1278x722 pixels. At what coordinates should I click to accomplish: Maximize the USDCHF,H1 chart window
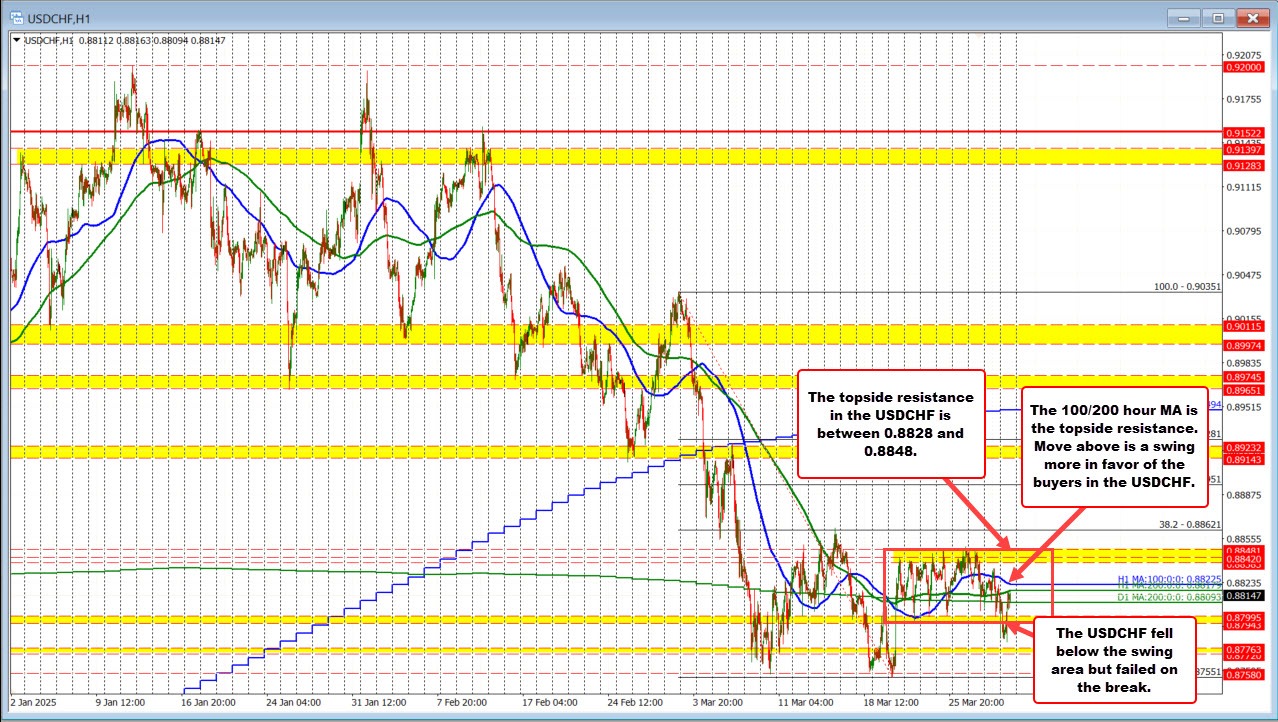pos(1218,17)
